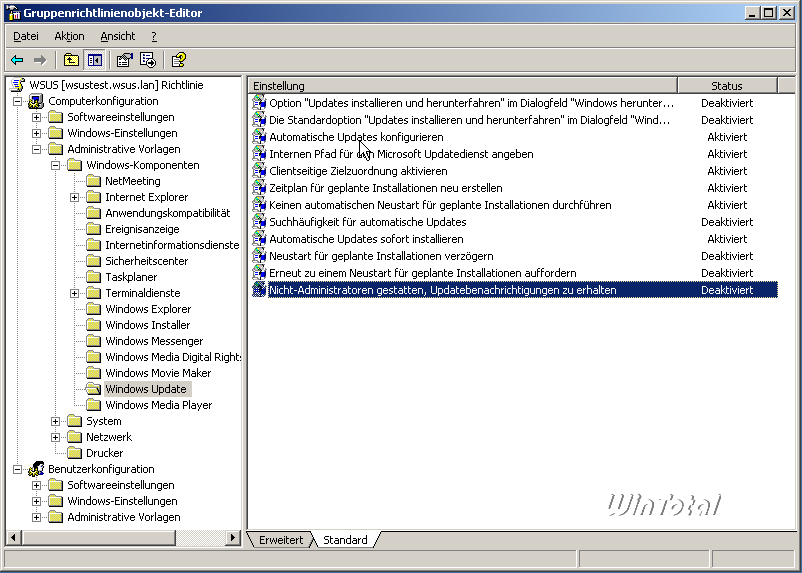Select the Internetinformationsdienste tree item
This screenshot has width=802, height=573.
(x=172, y=245)
